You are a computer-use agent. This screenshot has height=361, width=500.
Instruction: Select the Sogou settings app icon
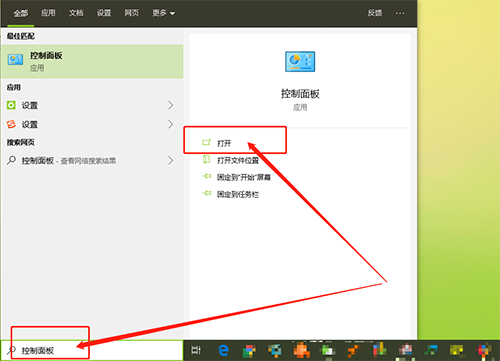11,124
